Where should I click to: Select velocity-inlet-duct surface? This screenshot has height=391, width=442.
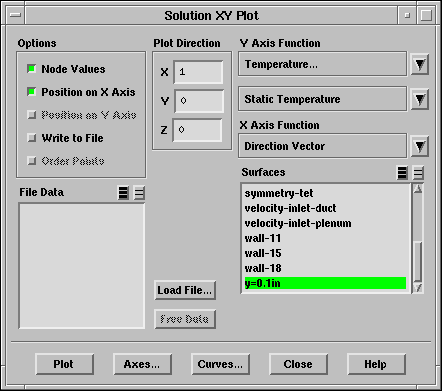click(325, 208)
